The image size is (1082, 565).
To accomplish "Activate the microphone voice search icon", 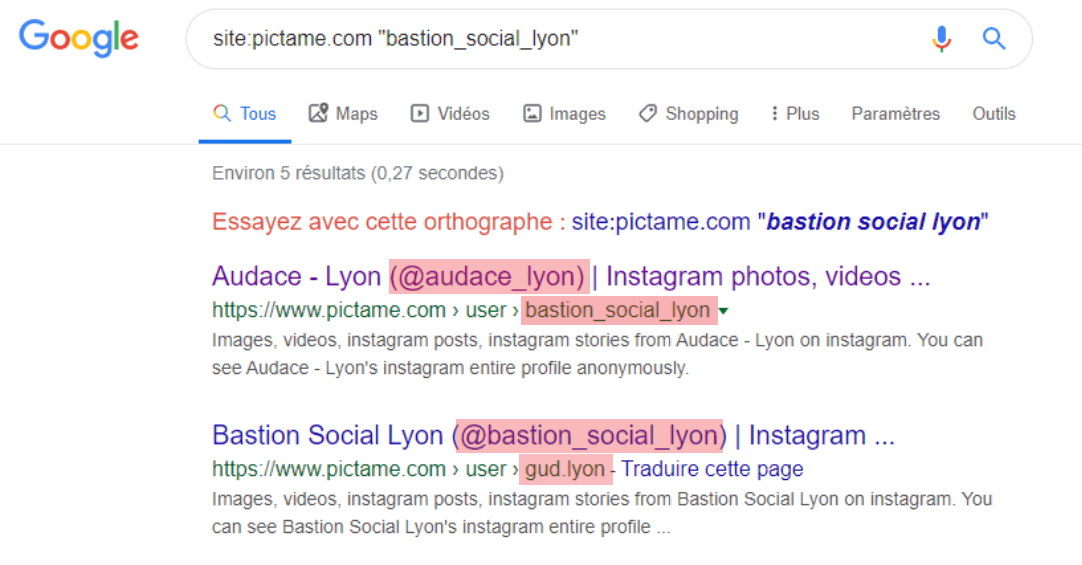I will (941, 39).
